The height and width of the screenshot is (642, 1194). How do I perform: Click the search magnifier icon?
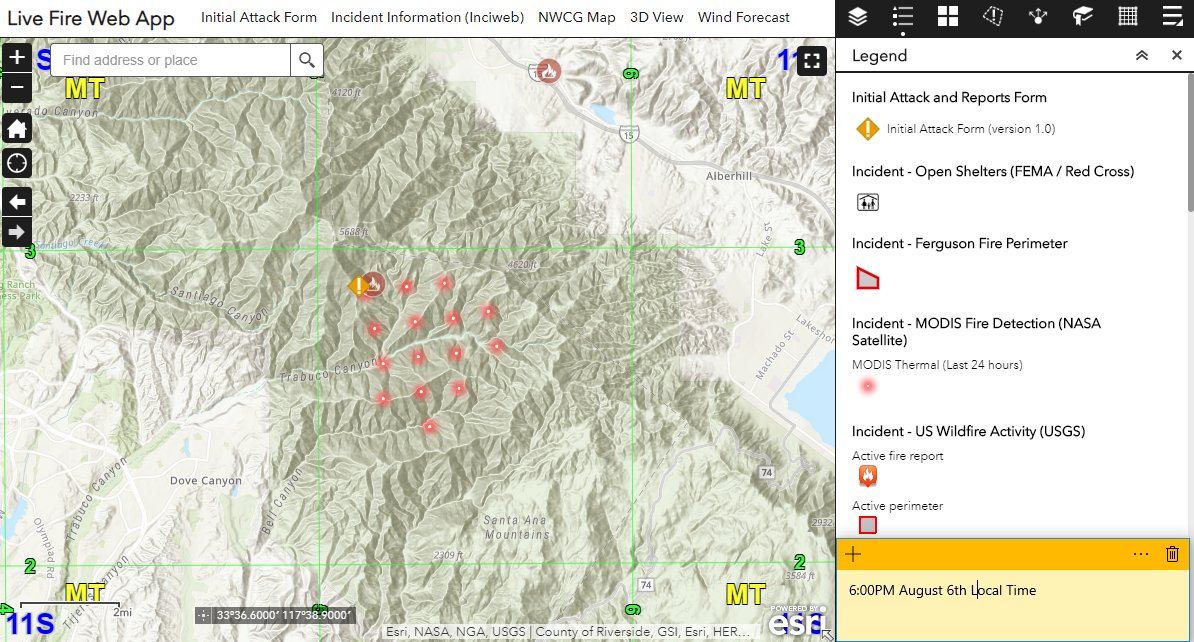[307, 60]
